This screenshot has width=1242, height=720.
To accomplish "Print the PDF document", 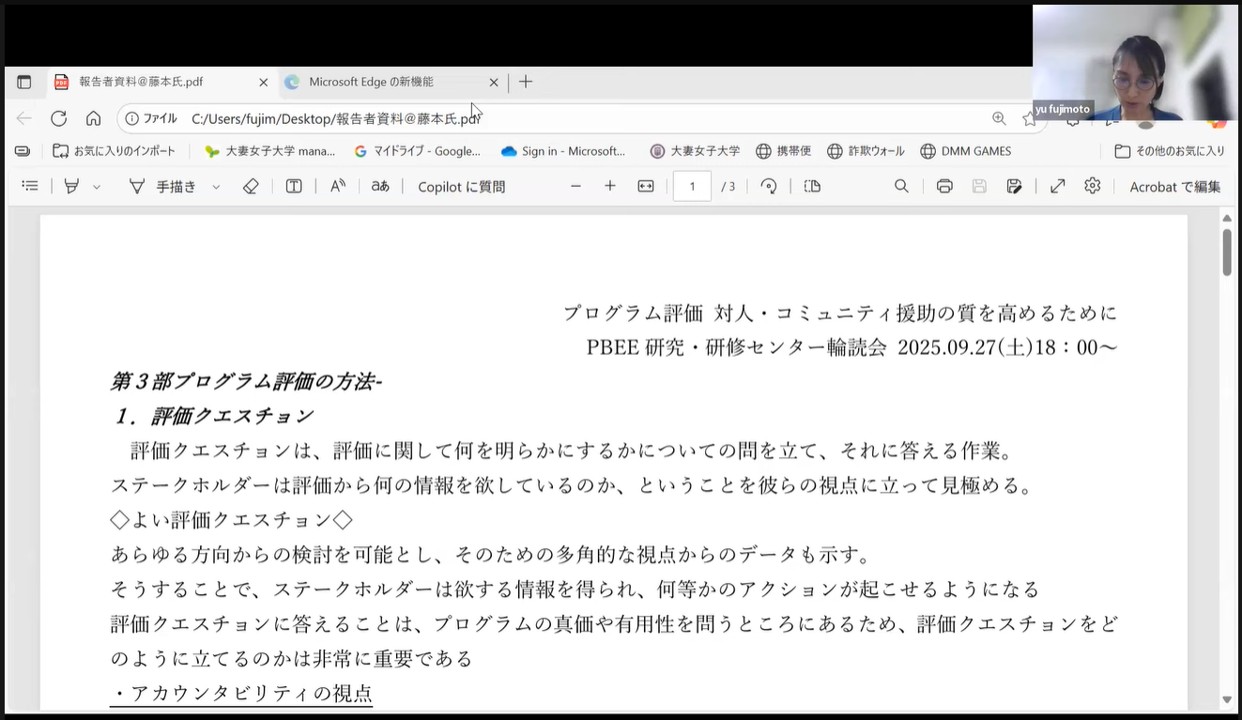I will (x=944, y=186).
